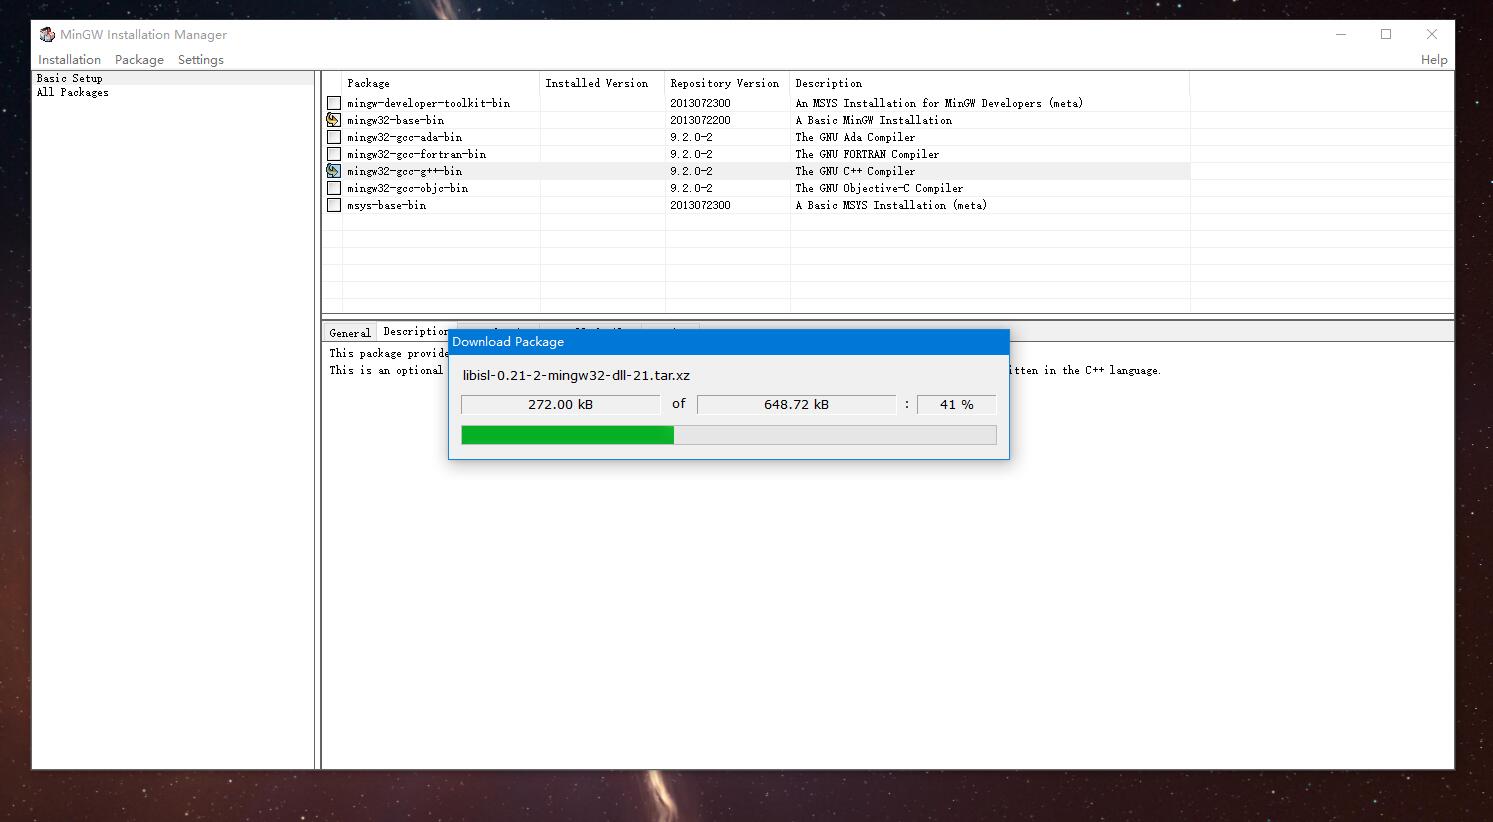Click the 648.72 kB total size field
Viewport: 1493px width, 822px height.
[x=796, y=404]
